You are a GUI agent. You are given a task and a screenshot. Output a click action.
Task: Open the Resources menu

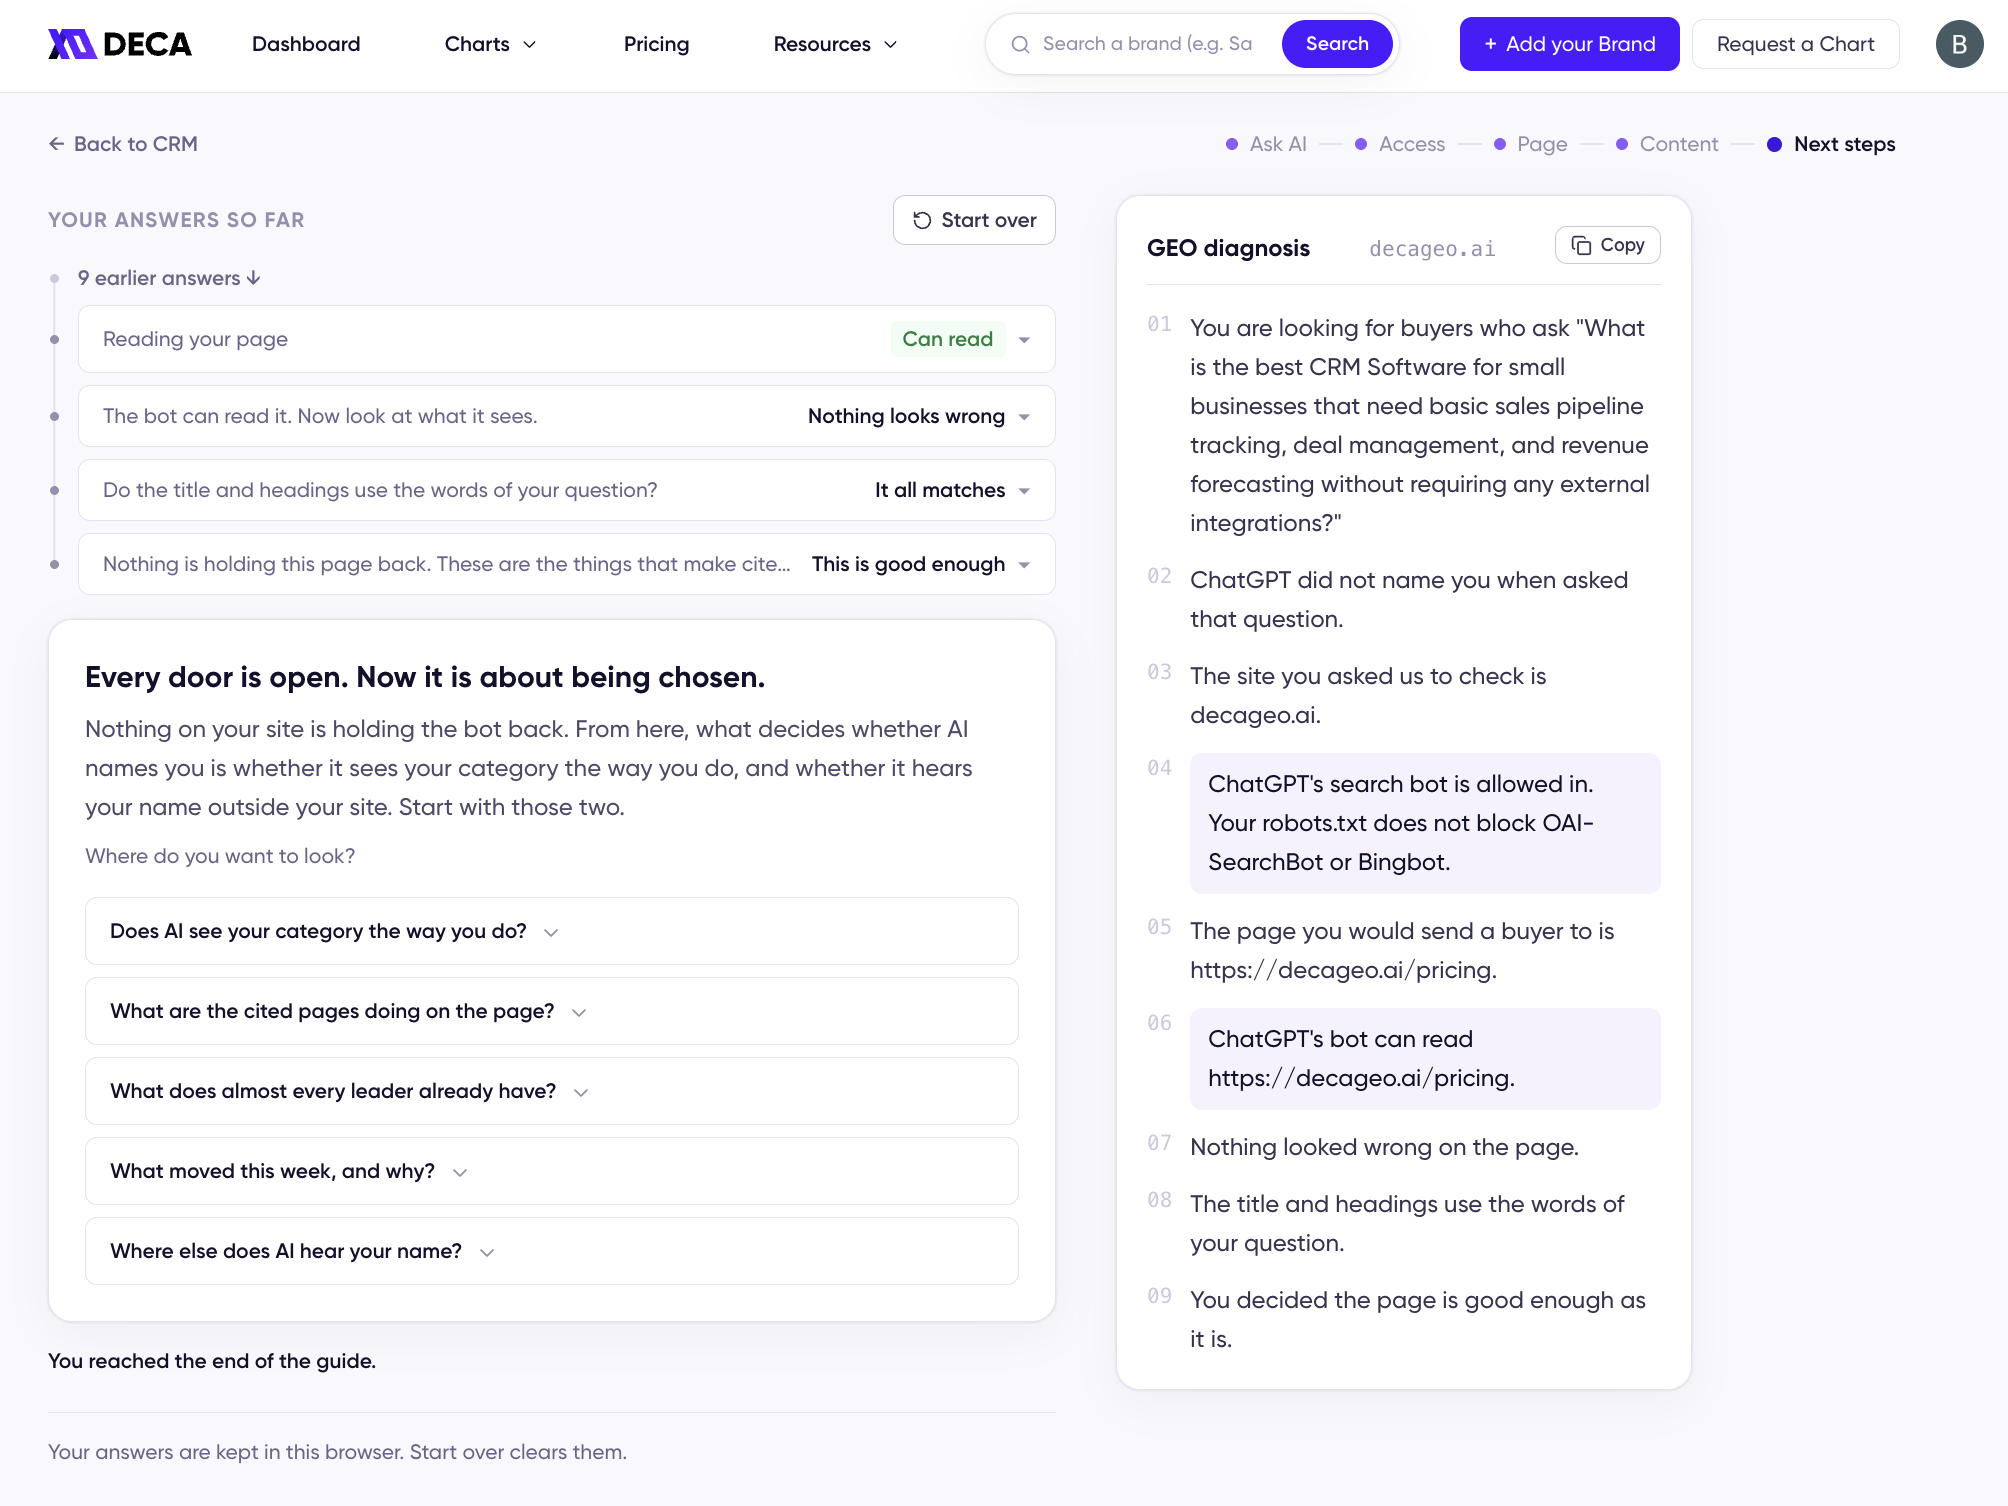click(835, 44)
